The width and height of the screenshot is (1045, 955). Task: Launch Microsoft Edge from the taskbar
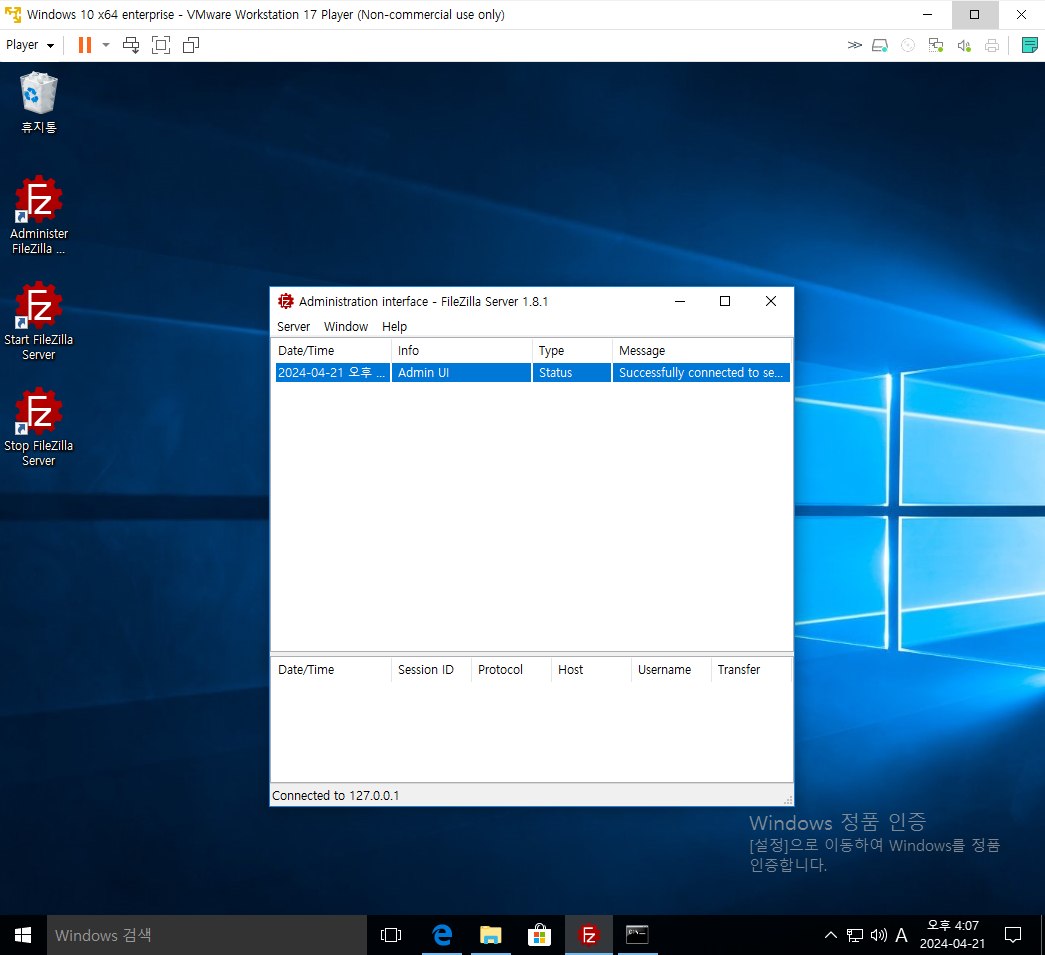point(442,935)
